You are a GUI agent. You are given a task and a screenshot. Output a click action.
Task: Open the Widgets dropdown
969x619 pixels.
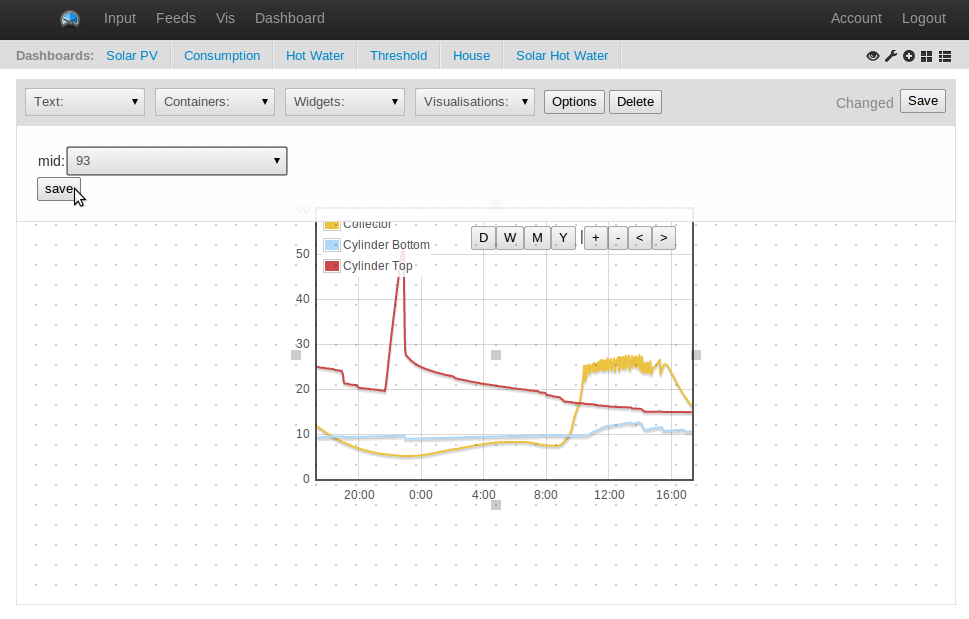tap(345, 102)
